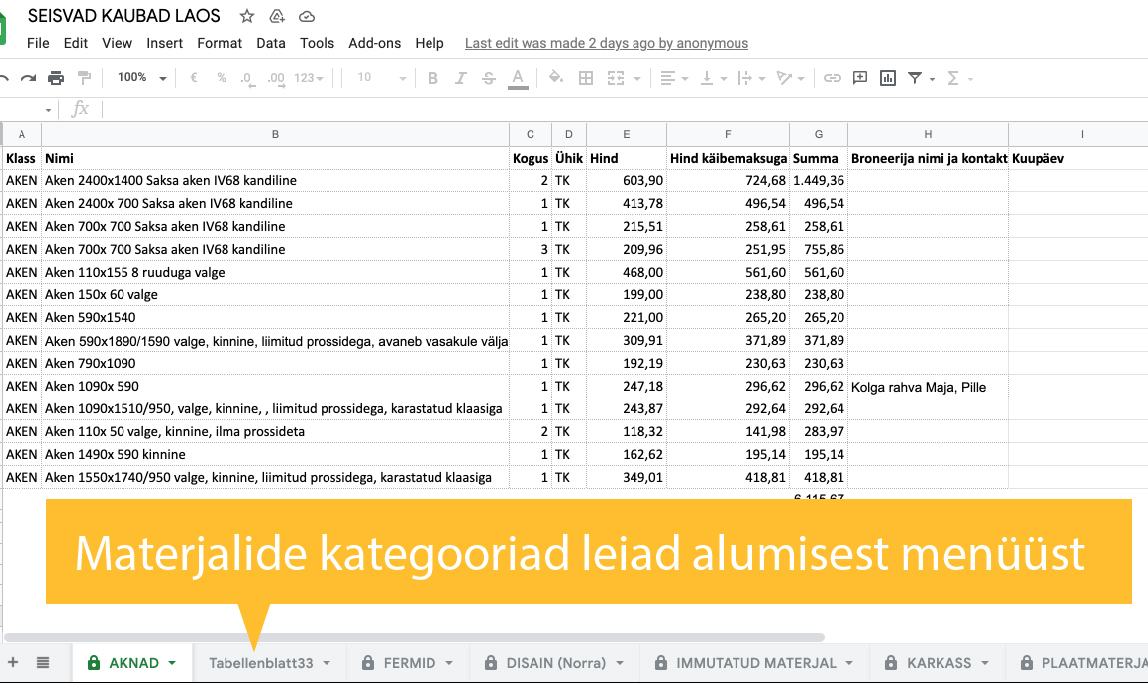Viewport: 1148px width, 684px height.
Task: Open the AKNAD tab options arrow
Action: point(172,663)
